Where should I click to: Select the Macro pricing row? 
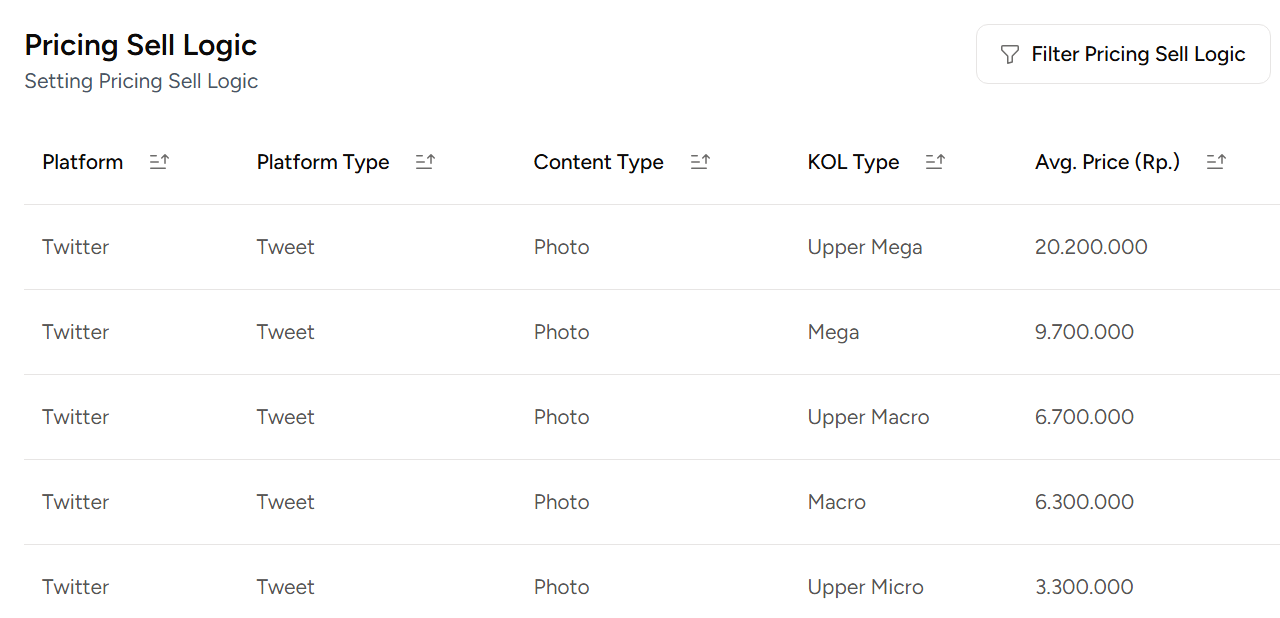pos(640,502)
